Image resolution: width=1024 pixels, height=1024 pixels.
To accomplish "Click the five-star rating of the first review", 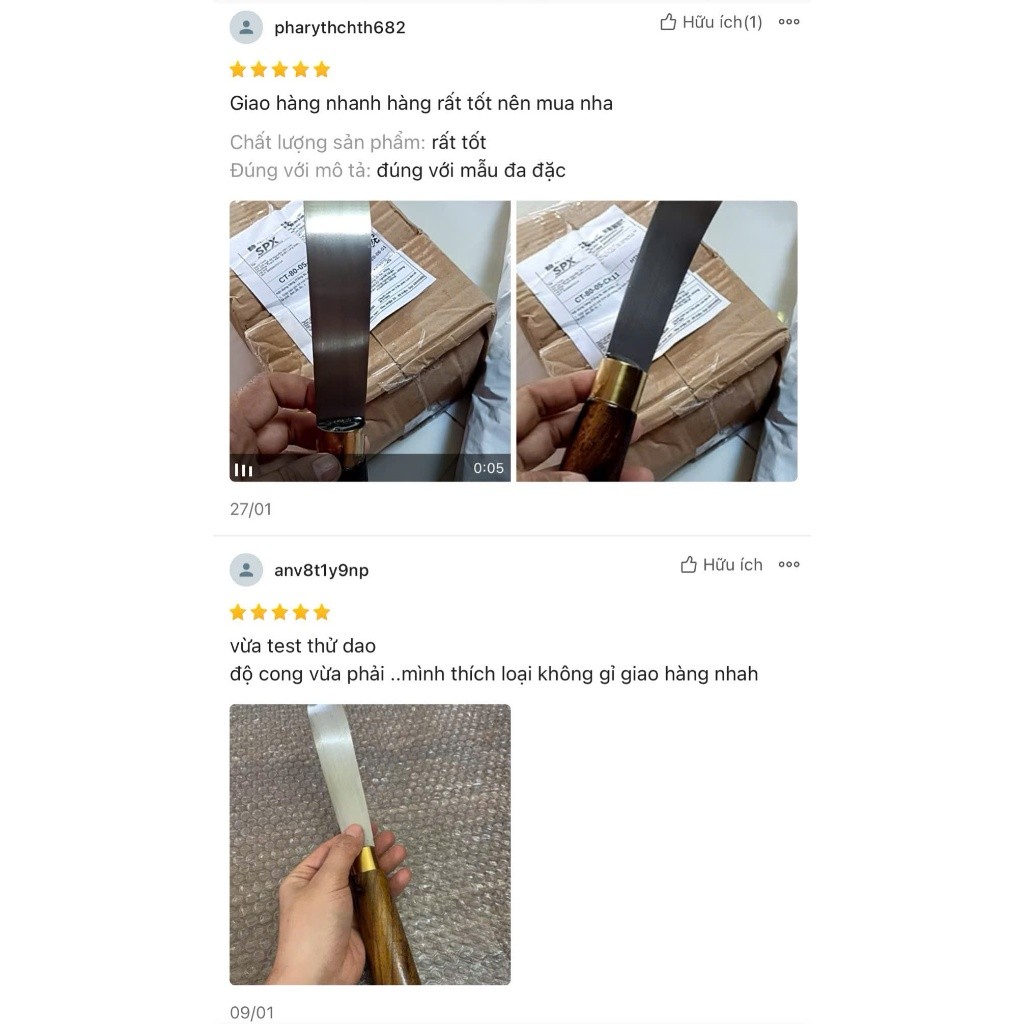I will point(280,69).
